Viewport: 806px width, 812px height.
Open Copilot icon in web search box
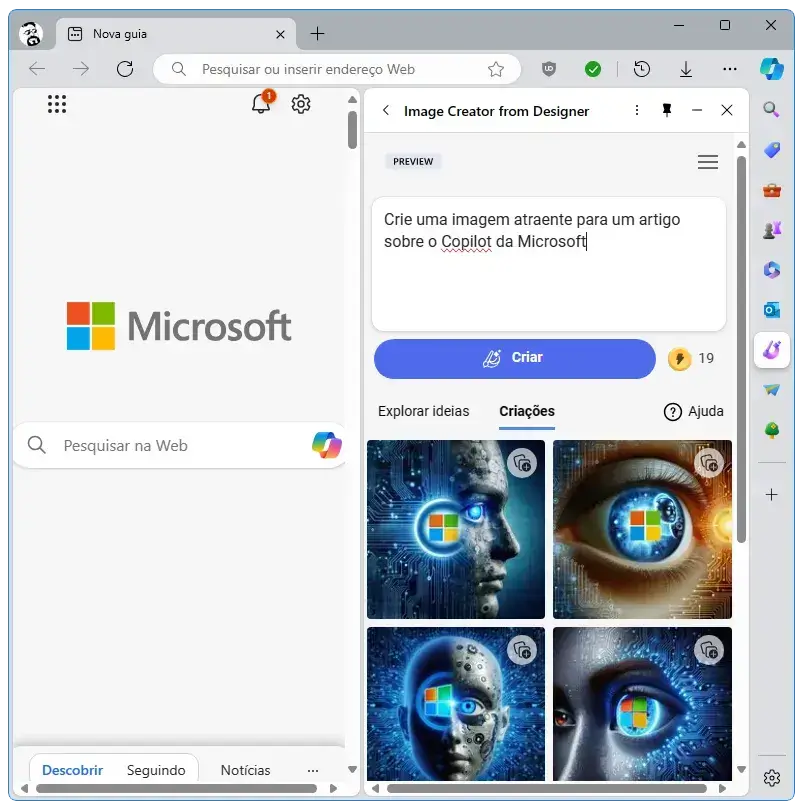[326, 445]
